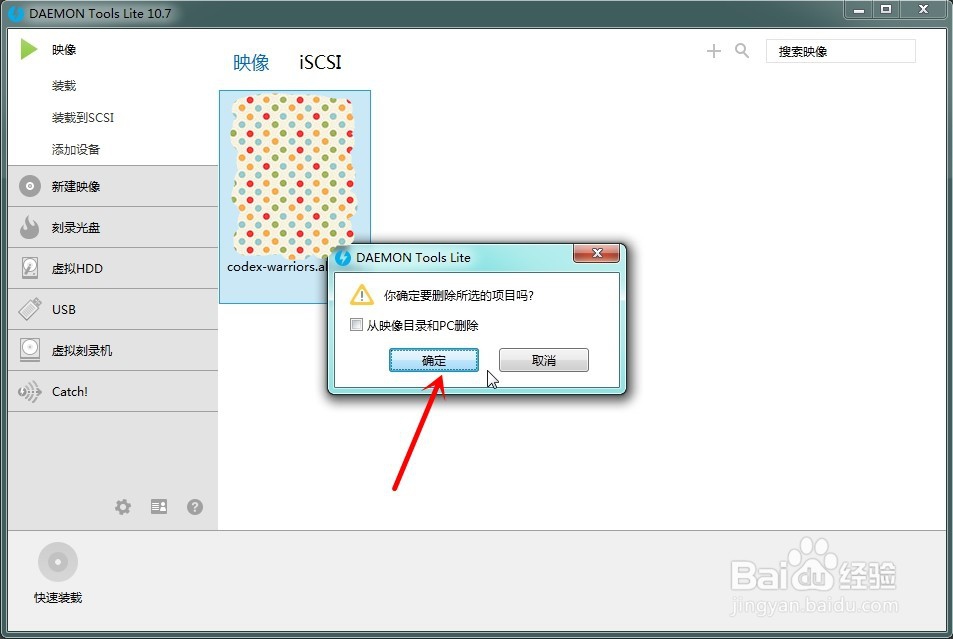Close the DAEMON Tools Lite dialog
953x639 pixels.
(596, 254)
